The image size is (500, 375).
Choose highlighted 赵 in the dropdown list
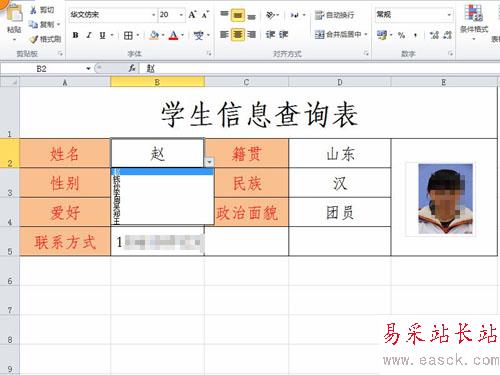pyautogui.click(x=162, y=171)
